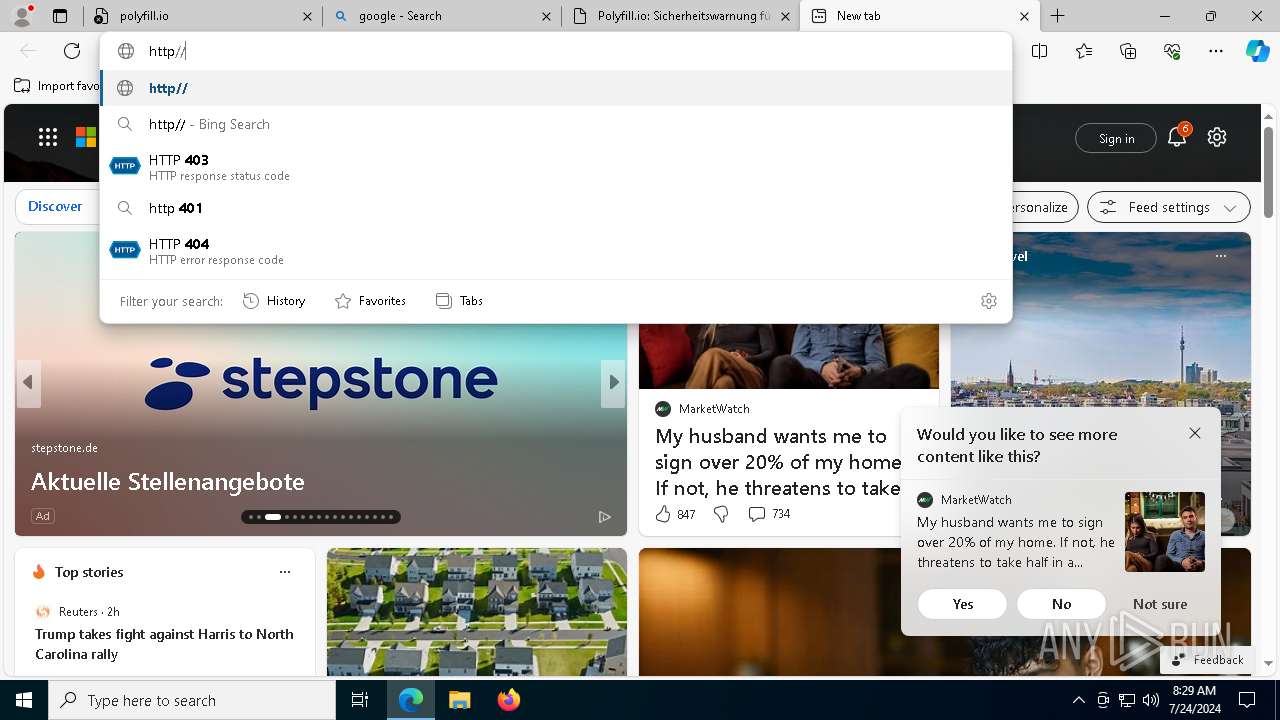Open the volume control in tray
Viewport: 1280px width, 720px height.
click(1150, 700)
